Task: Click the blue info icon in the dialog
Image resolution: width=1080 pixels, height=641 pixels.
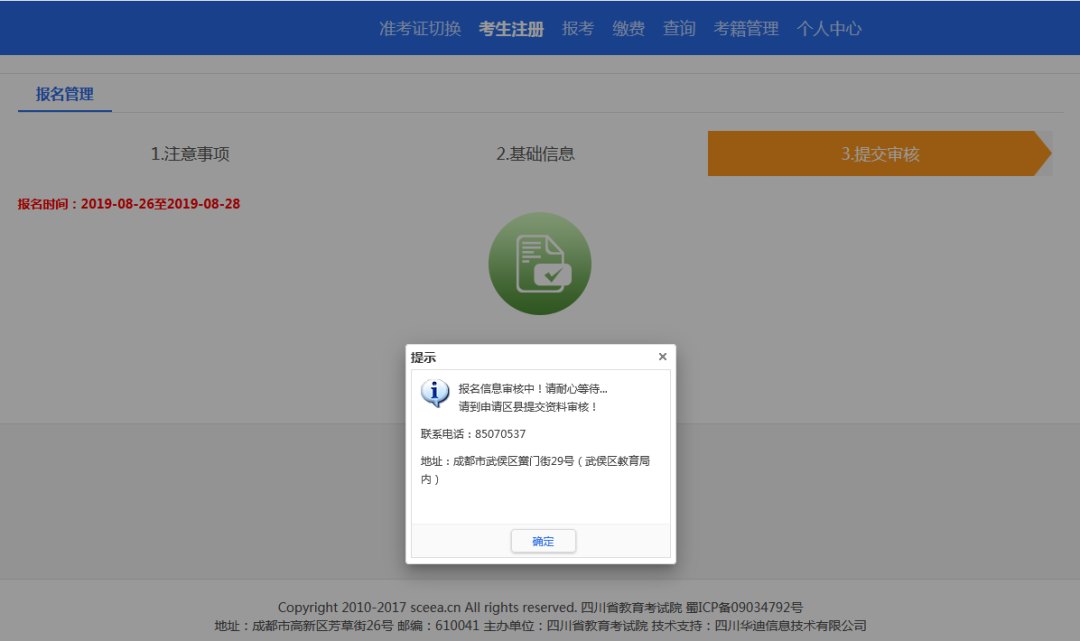Action: point(435,392)
